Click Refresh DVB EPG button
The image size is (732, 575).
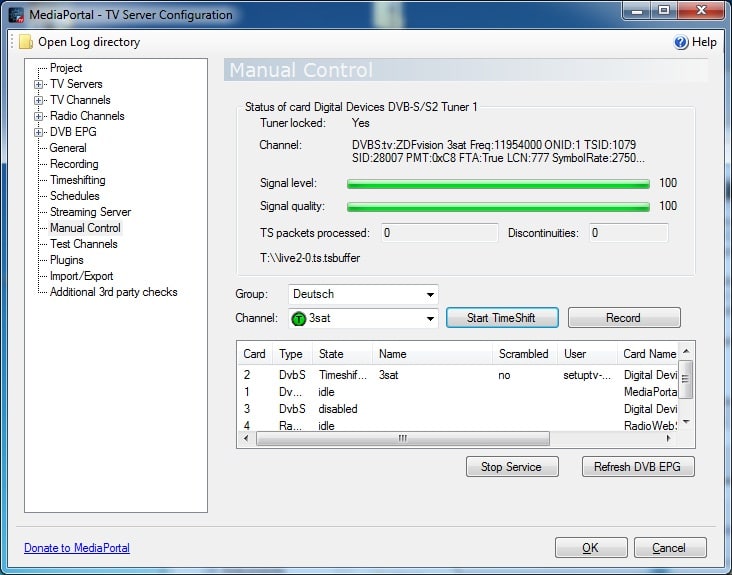[x=638, y=467]
